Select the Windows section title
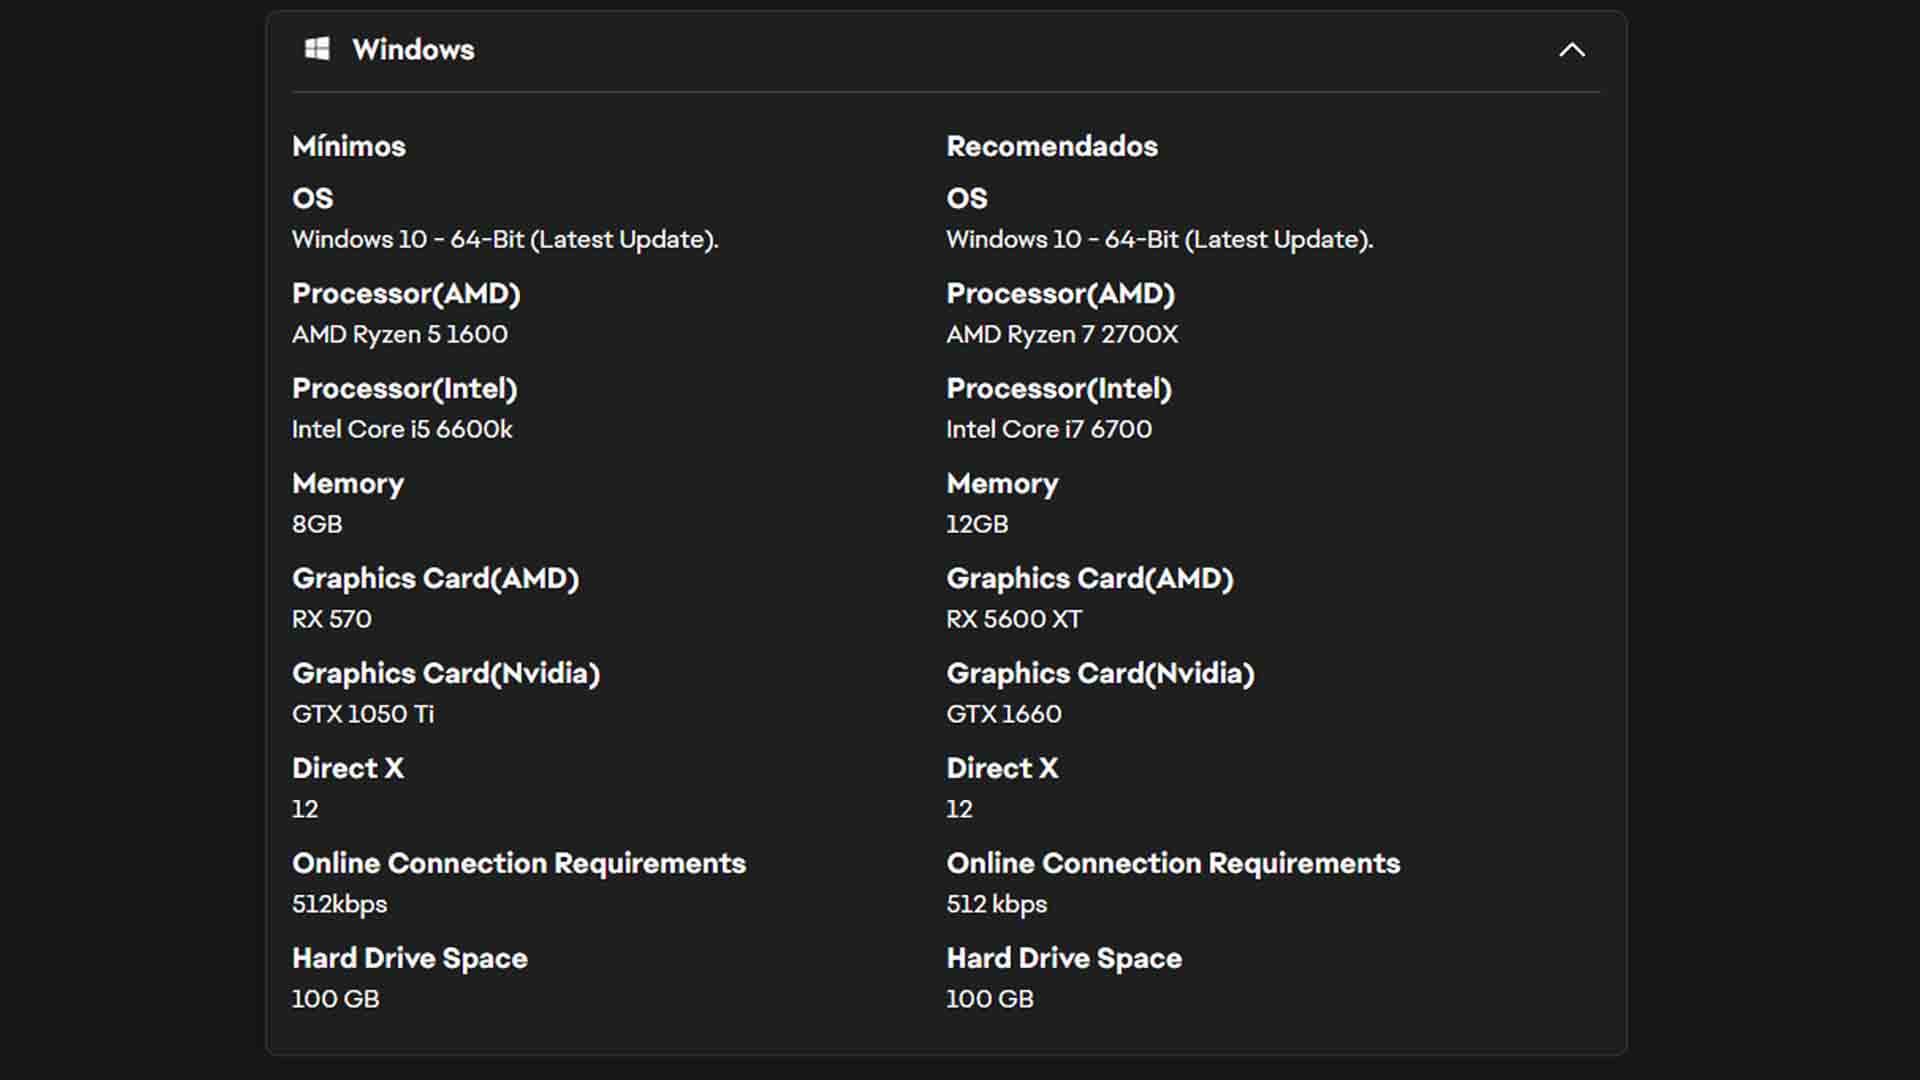The width and height of the screenshot is (1920, 1080). coord(413,50)
